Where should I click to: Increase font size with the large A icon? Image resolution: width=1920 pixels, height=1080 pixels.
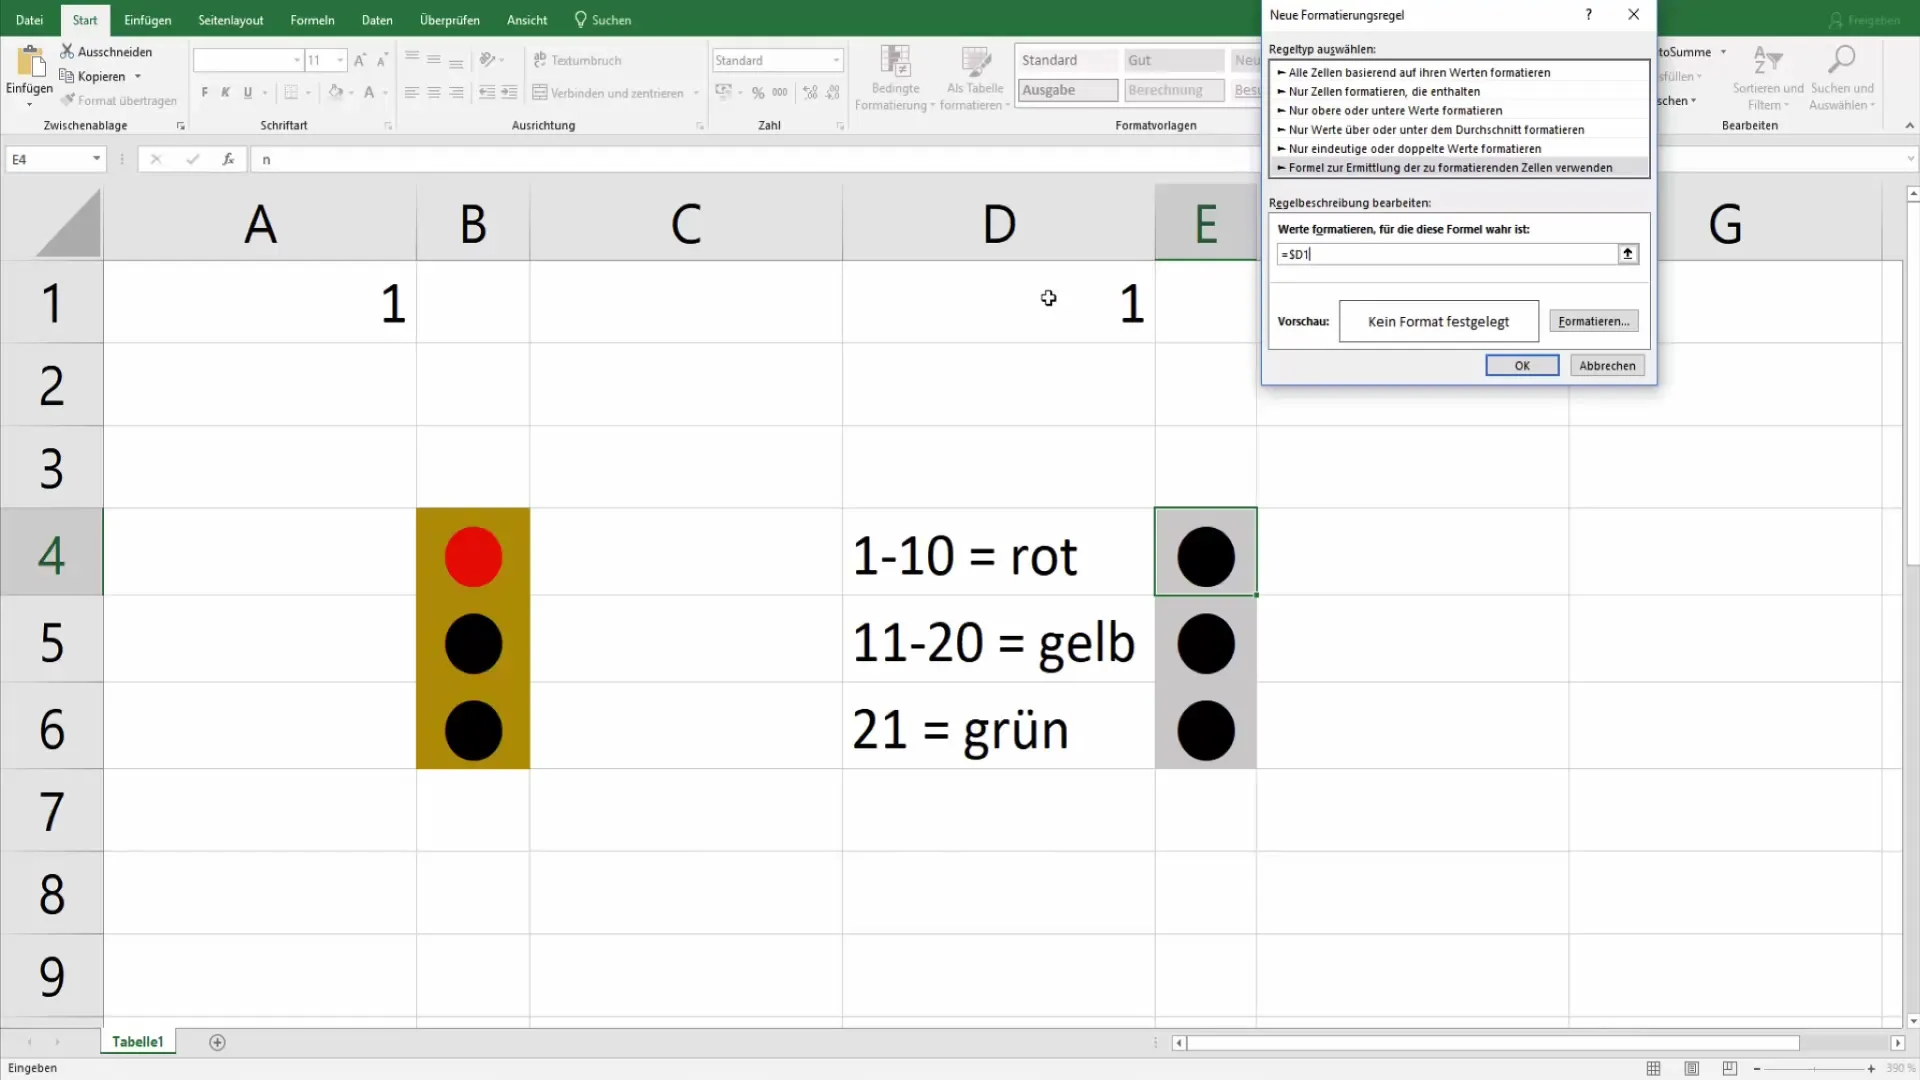pos(360,60)
